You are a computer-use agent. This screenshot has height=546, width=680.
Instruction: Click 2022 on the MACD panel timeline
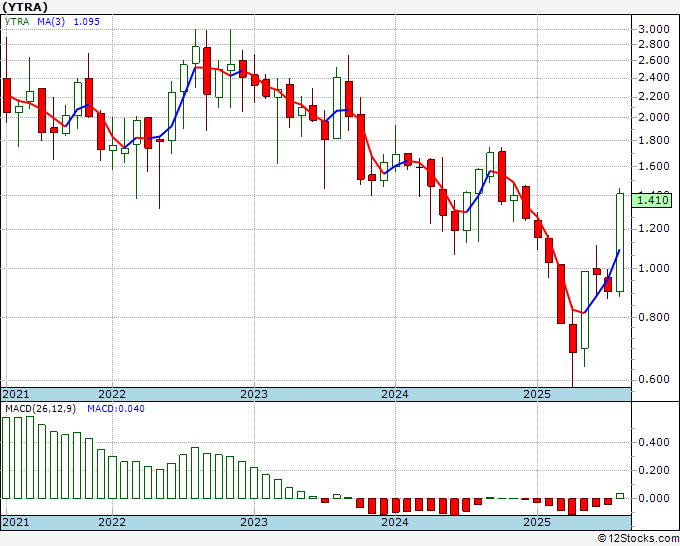[112, 522]
